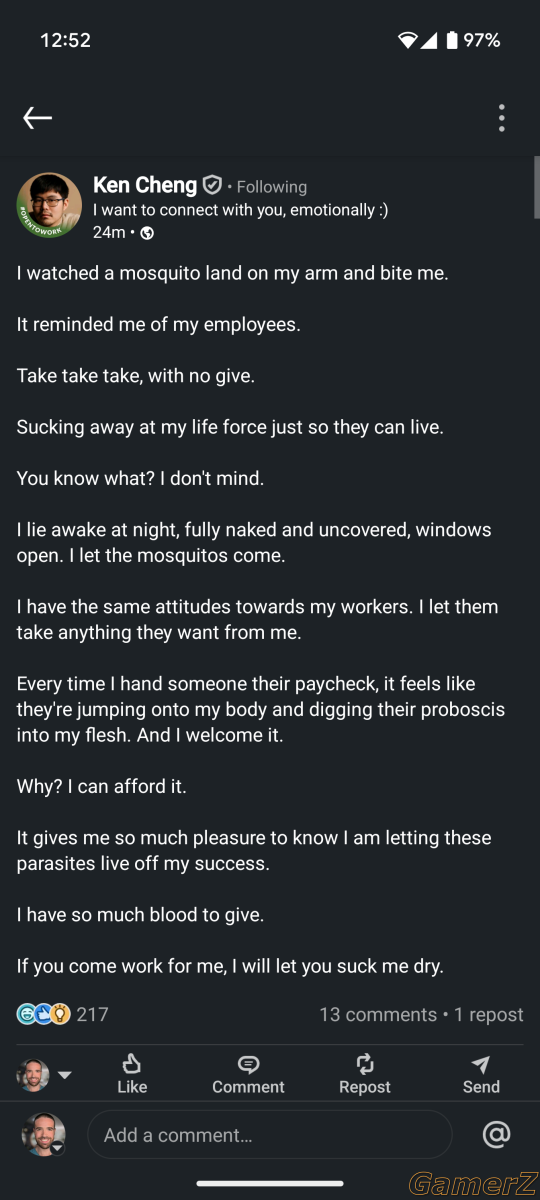Viewport: 540px width, 1200px height.
Task: Tap the Like thumbs-up icon
Action: [131, 1064]
